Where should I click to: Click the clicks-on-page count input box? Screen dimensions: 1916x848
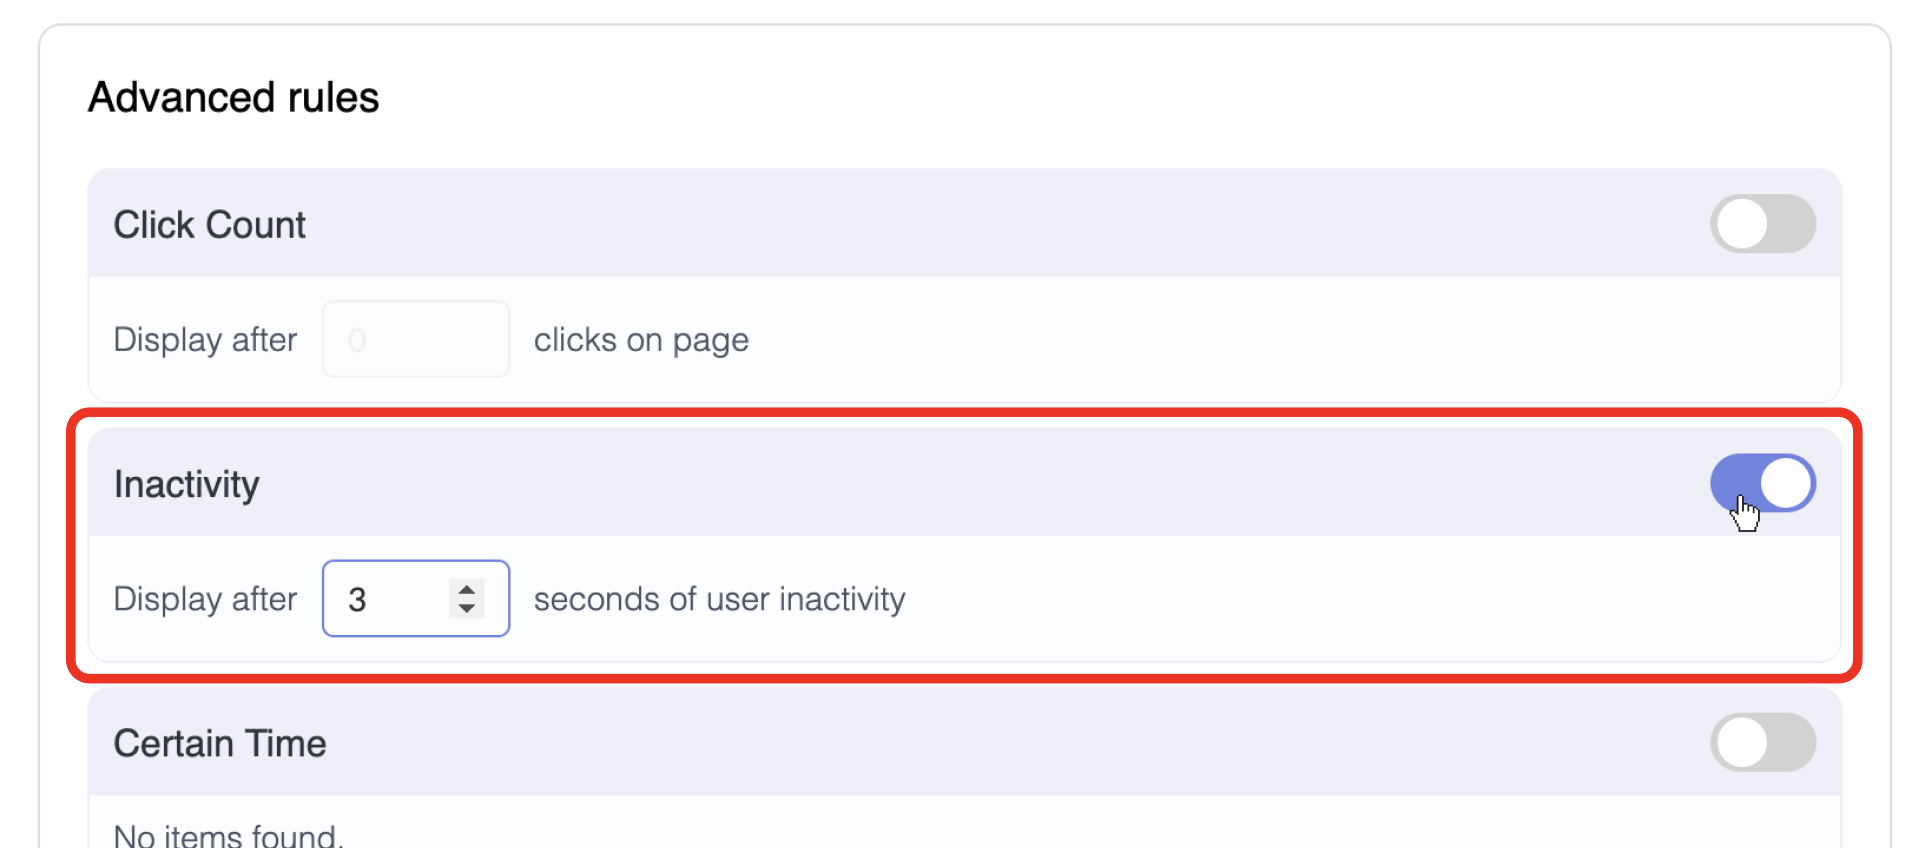coord(415,340)
